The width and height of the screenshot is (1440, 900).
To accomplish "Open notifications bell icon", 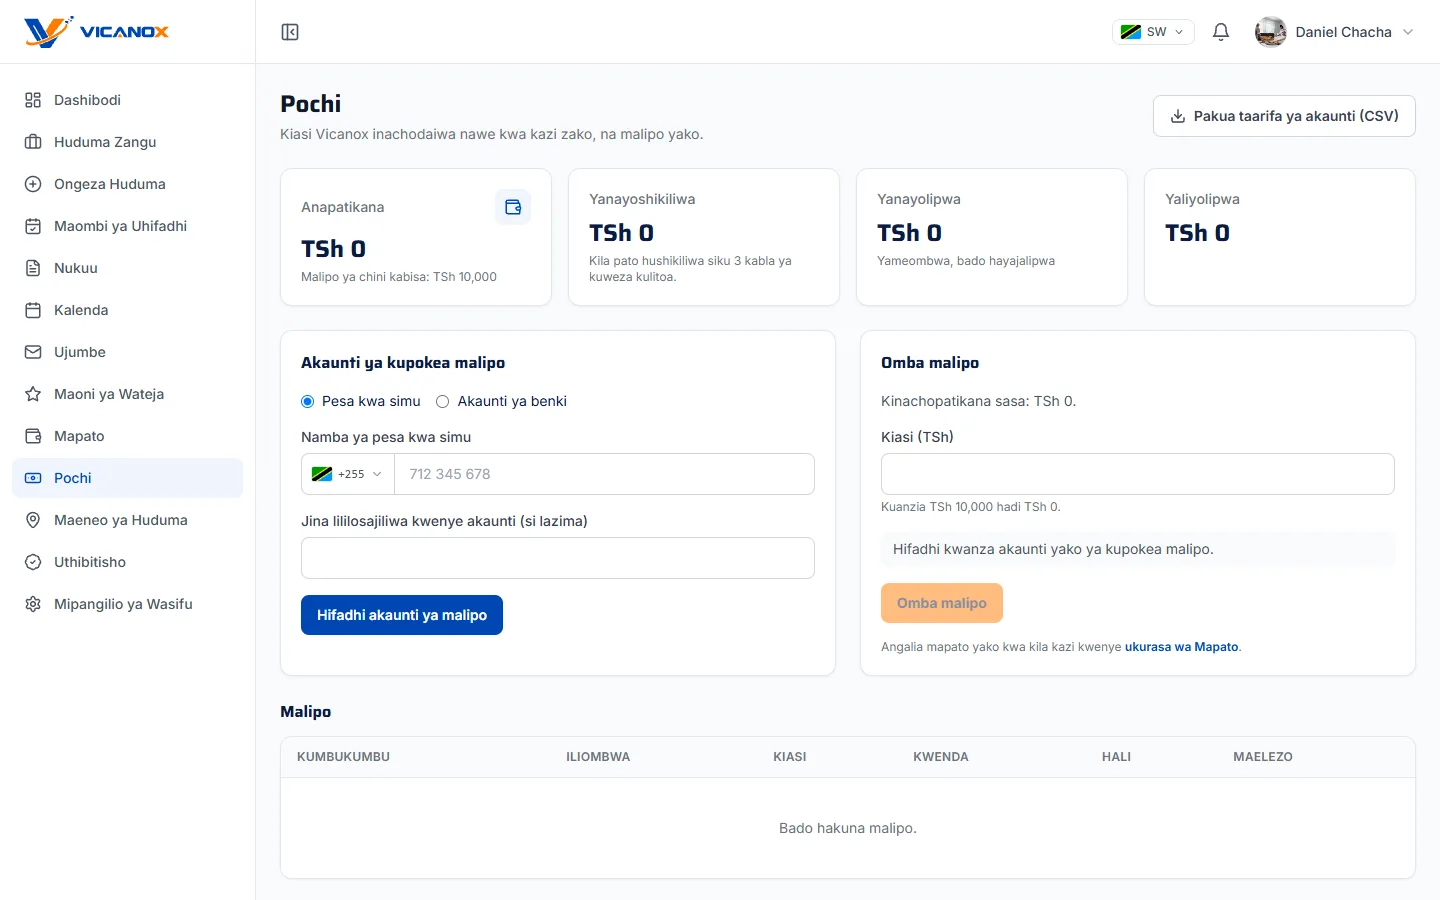I will (1221, 32).
